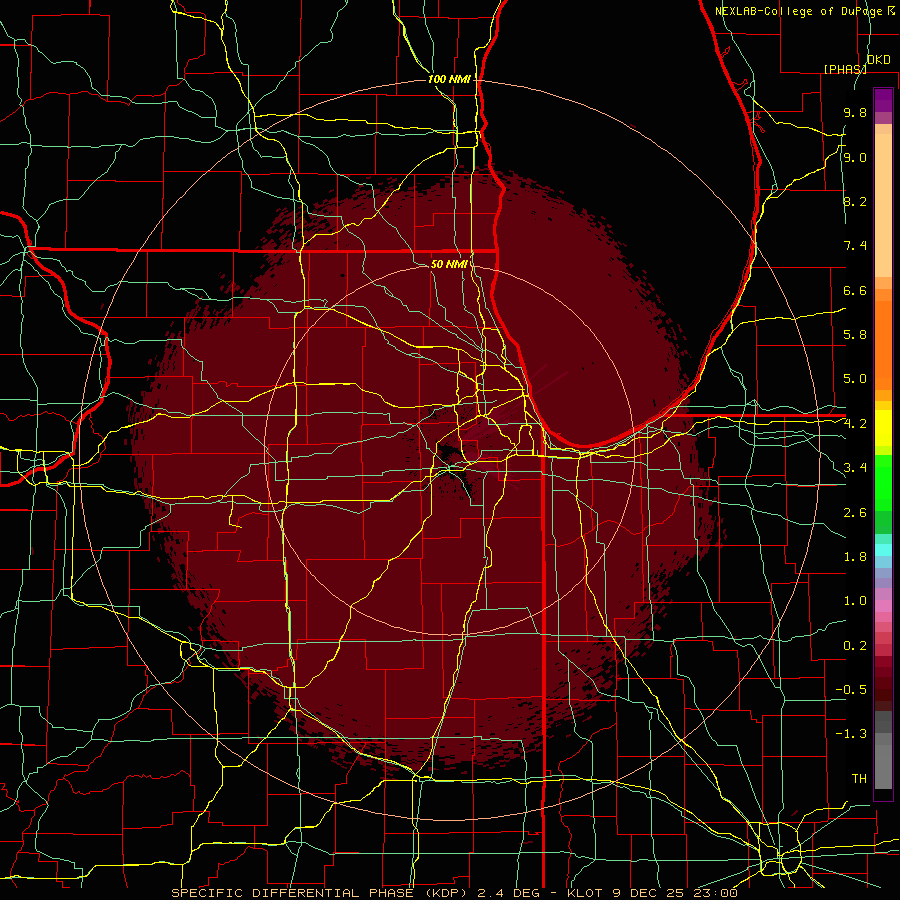Click the bright green band of the color scale
Image resolution: width=900 pixels, height=900 pixels.
(x=883, y=483)
